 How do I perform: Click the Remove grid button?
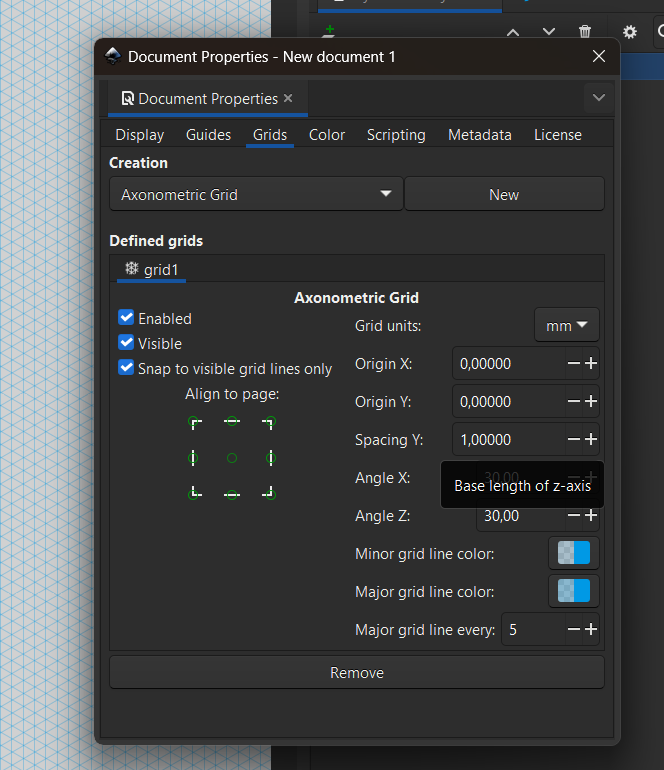[x=357, y=672]
